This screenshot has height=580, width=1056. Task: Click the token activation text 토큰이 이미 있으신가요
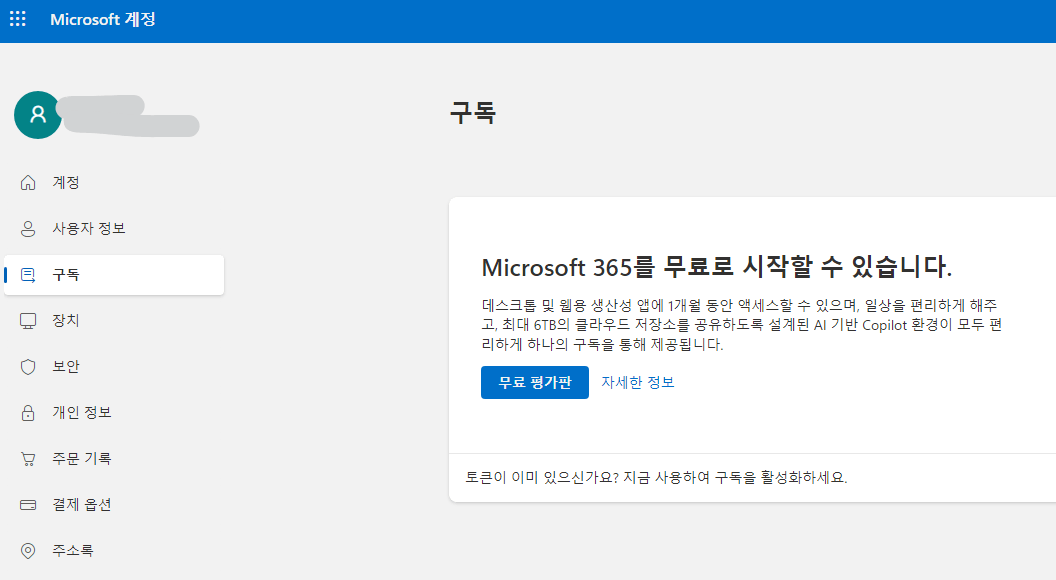point(656,478)
